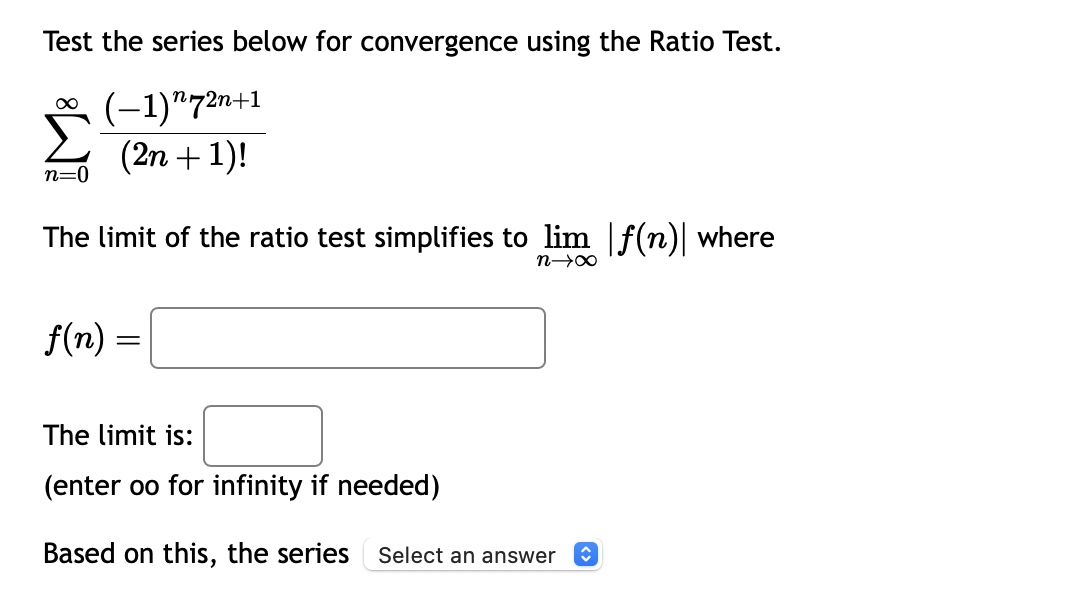Select the smaller limit response field

pos(262,435)
